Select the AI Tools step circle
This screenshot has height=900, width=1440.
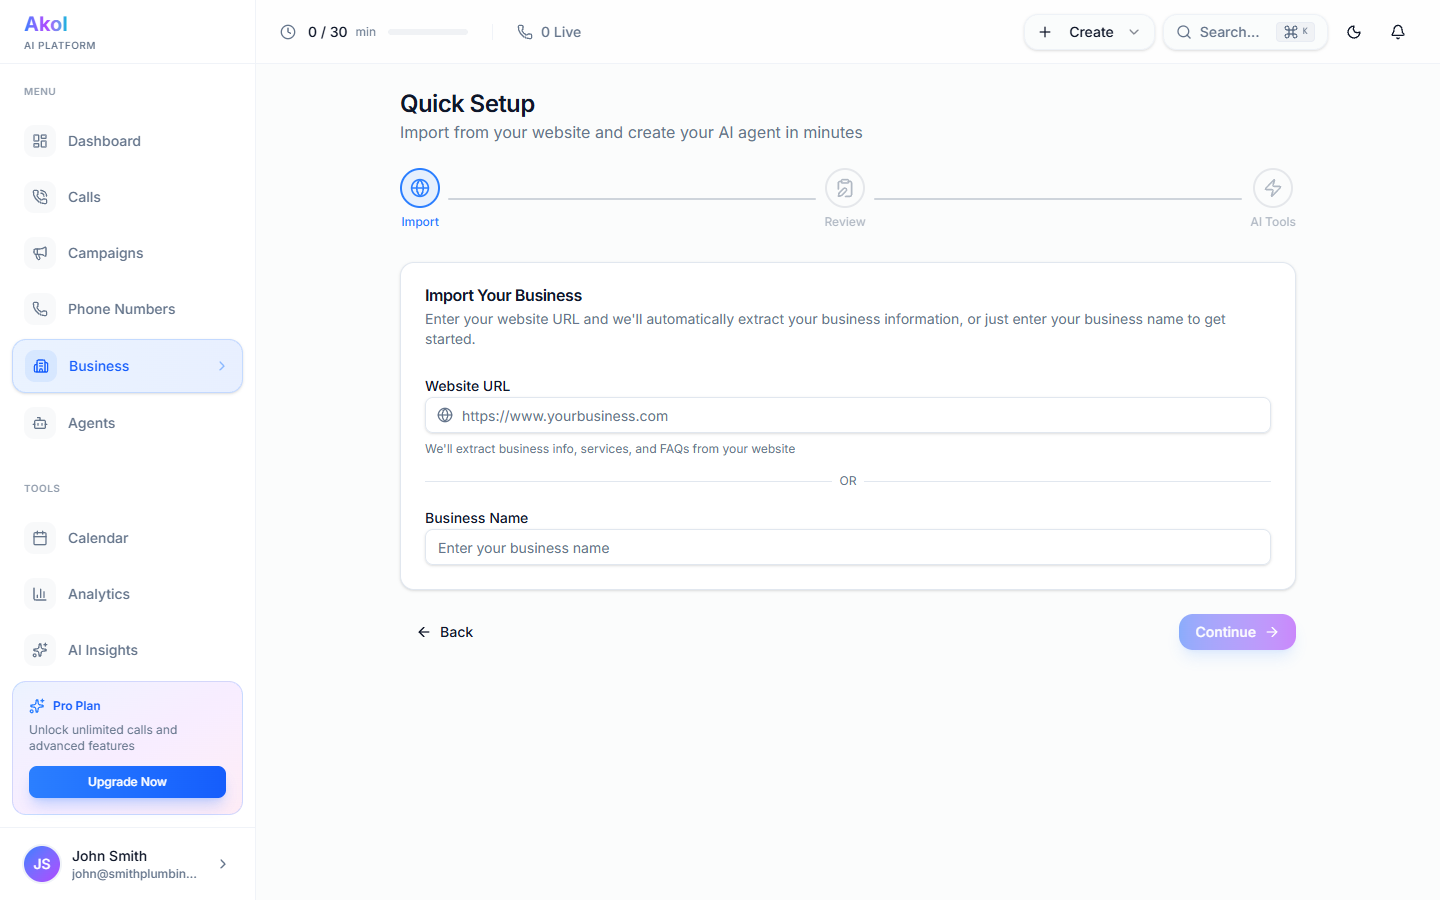(1272, 187)
